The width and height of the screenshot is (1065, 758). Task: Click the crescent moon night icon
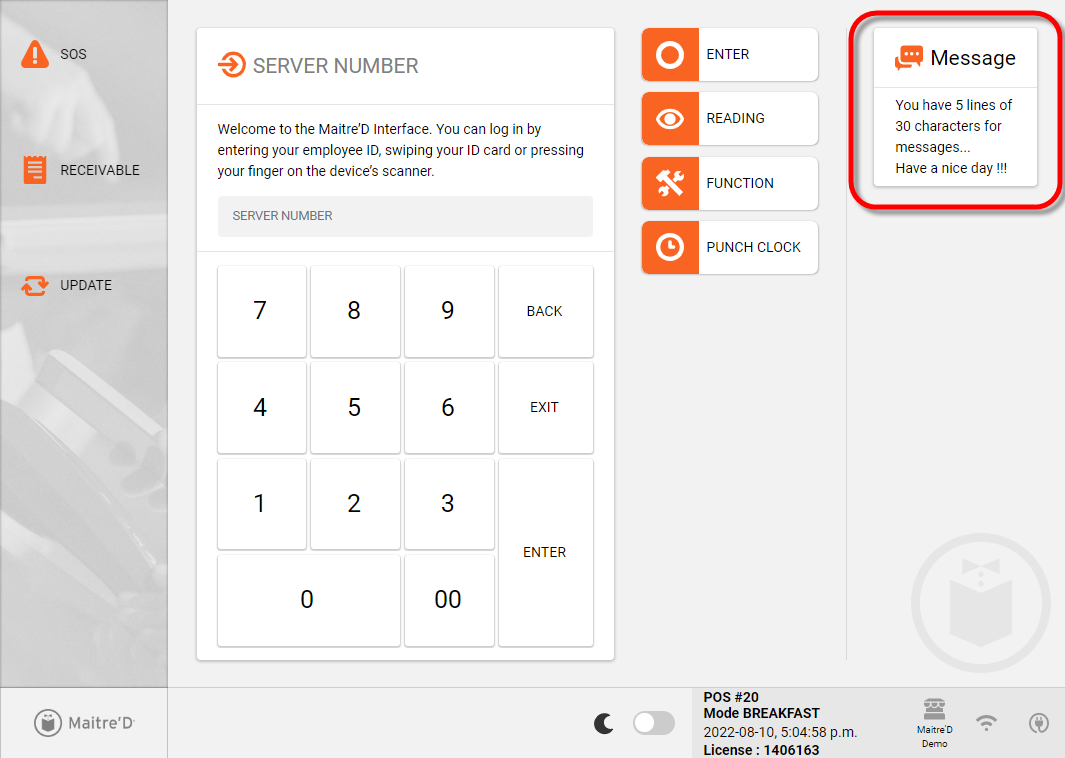(604, 723)
